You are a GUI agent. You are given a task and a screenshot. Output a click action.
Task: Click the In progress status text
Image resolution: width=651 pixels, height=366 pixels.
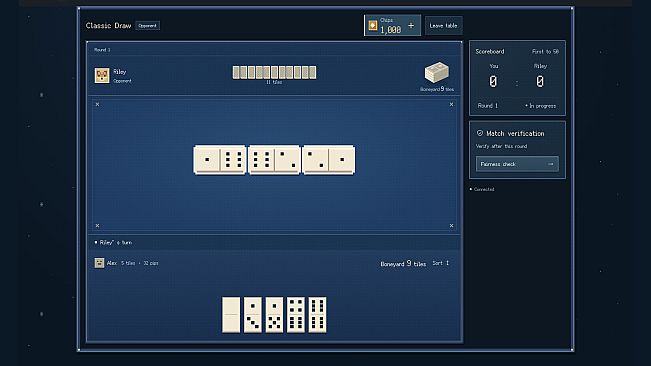coord(542,106)
